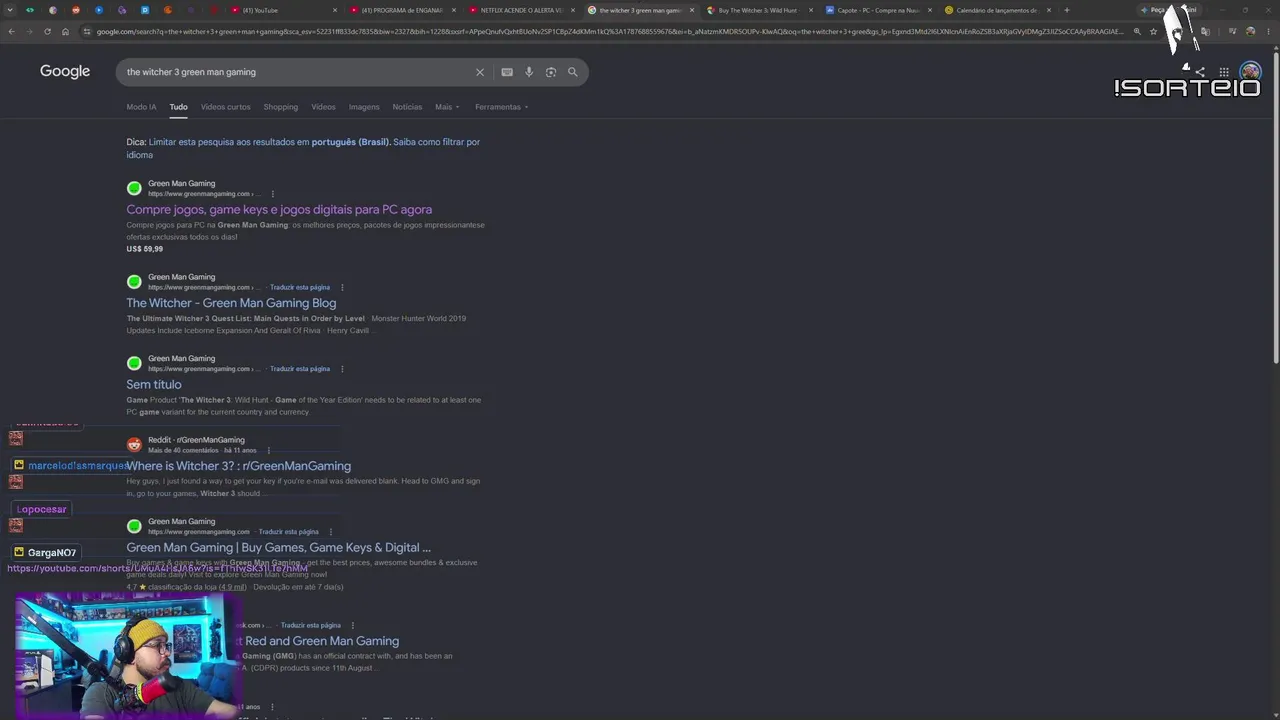
Task: Close the 'Buy The Witcher 3: Wild Hunt' tab
Action: coord(810,10)
